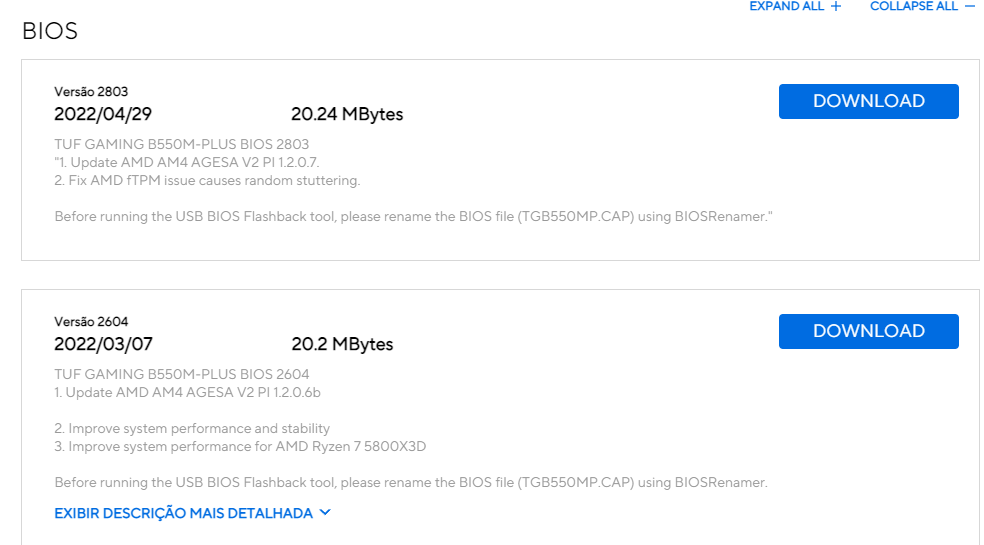984x545 pixels.
Task: Click the 20.24 MBytes file size
Action: click(x=347, y=114)
